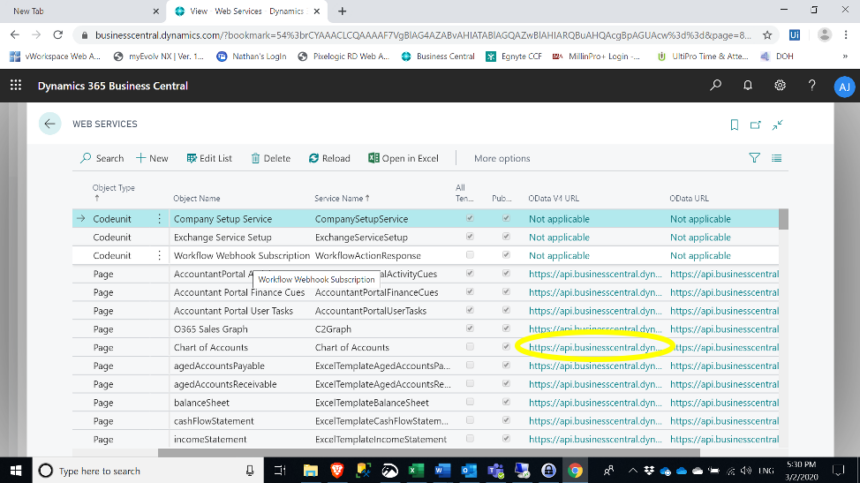The height and width of the screenshot is (483, 860).
Task: Open the AJ user account avatar
Action: [844, 87]
